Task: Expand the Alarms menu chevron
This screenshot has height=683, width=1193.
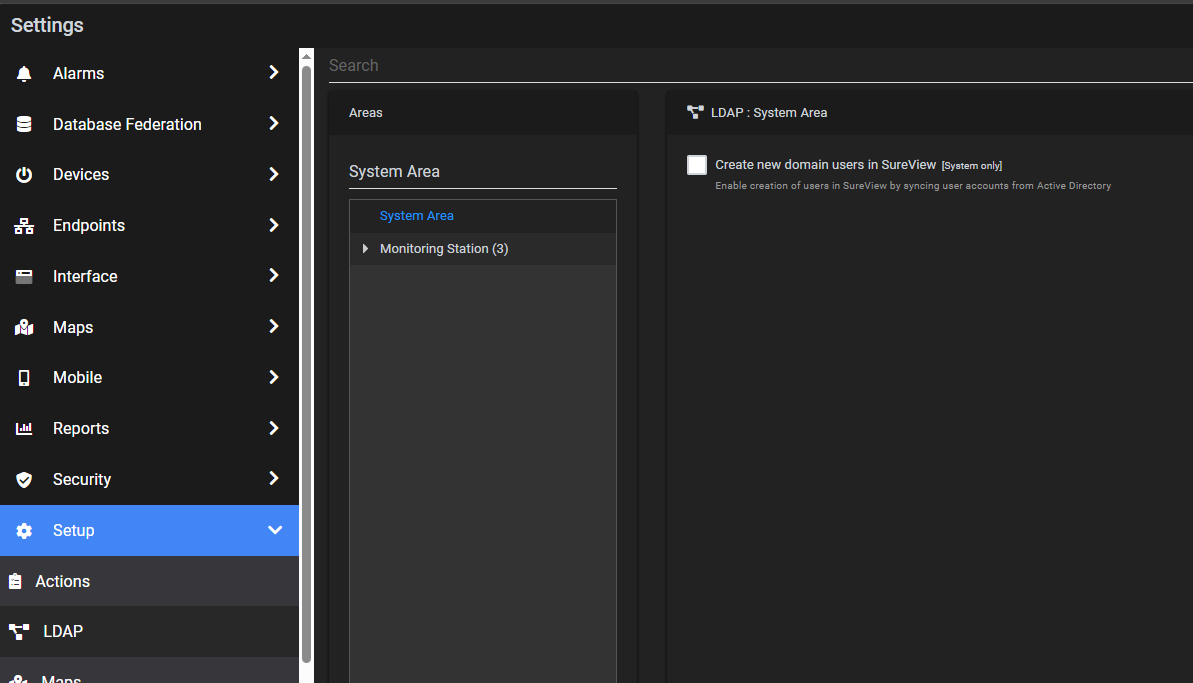Action: (x=274, y=73)
